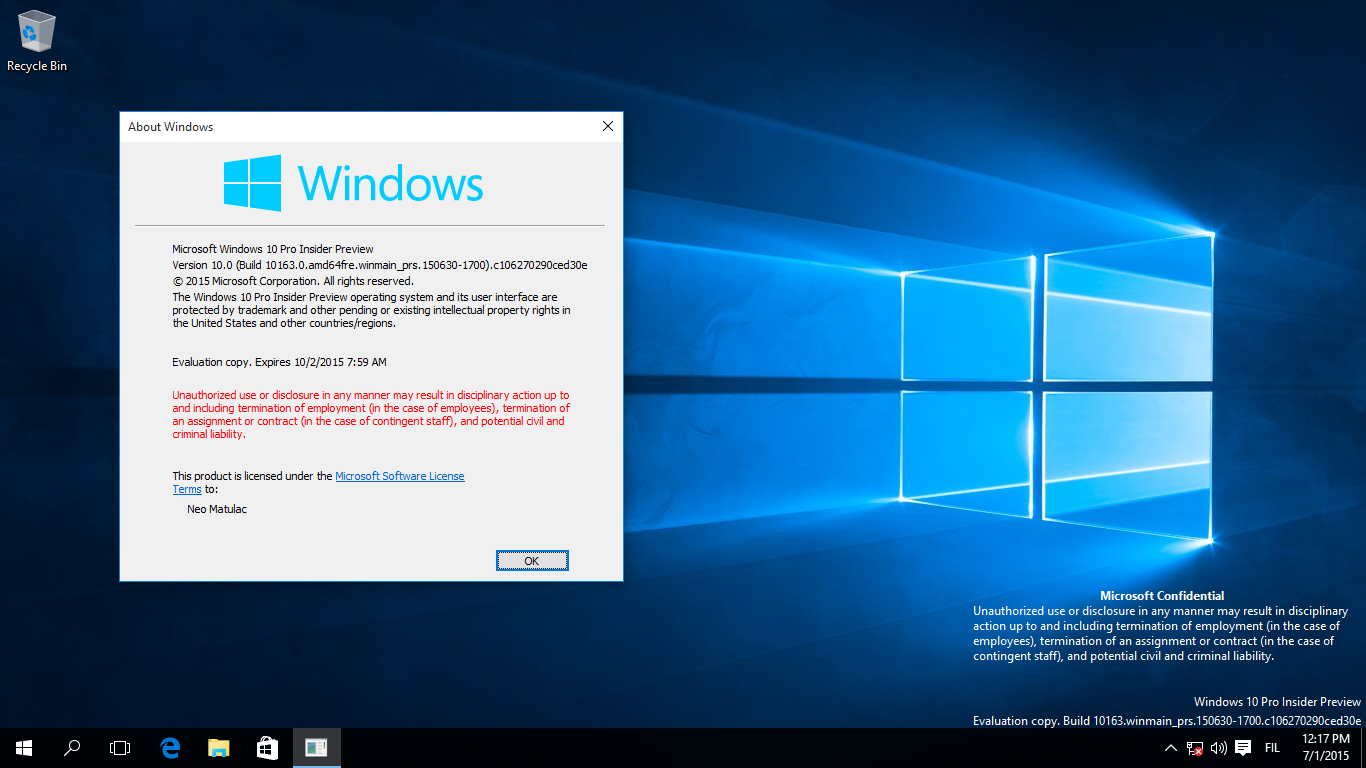
Task: Select the About Windows title bar
Action: [300, 127]
